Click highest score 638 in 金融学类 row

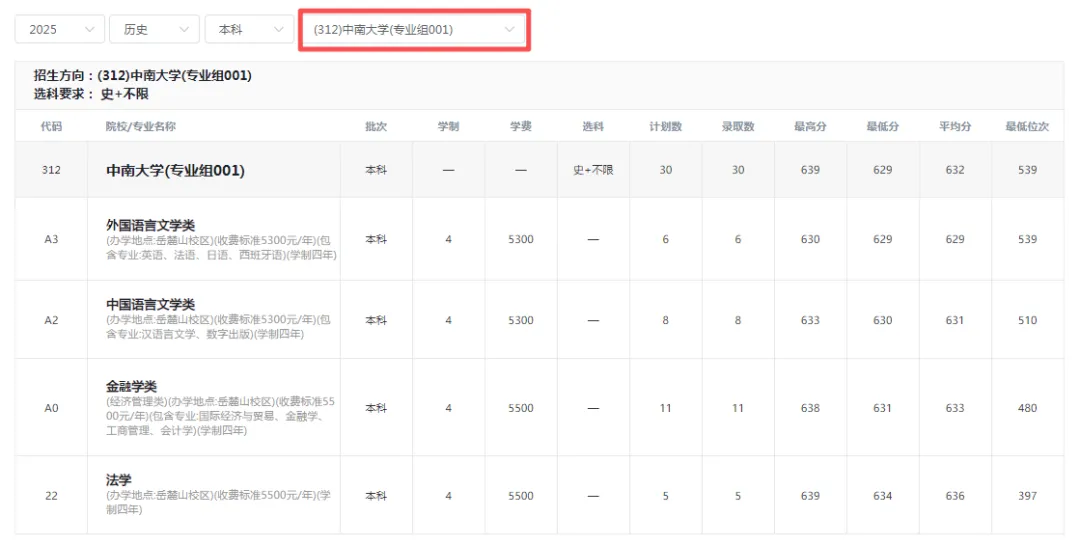point(810,408)
